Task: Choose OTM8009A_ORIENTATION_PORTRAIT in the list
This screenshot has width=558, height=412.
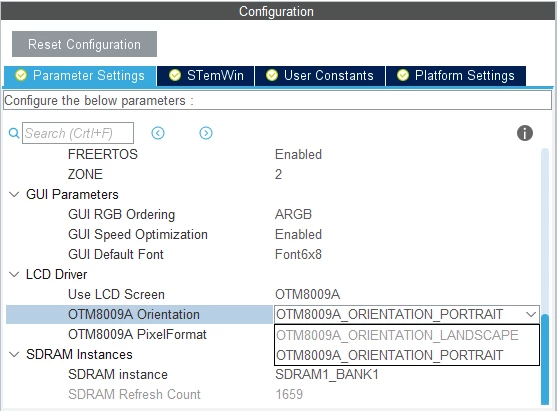Action: 406,355
